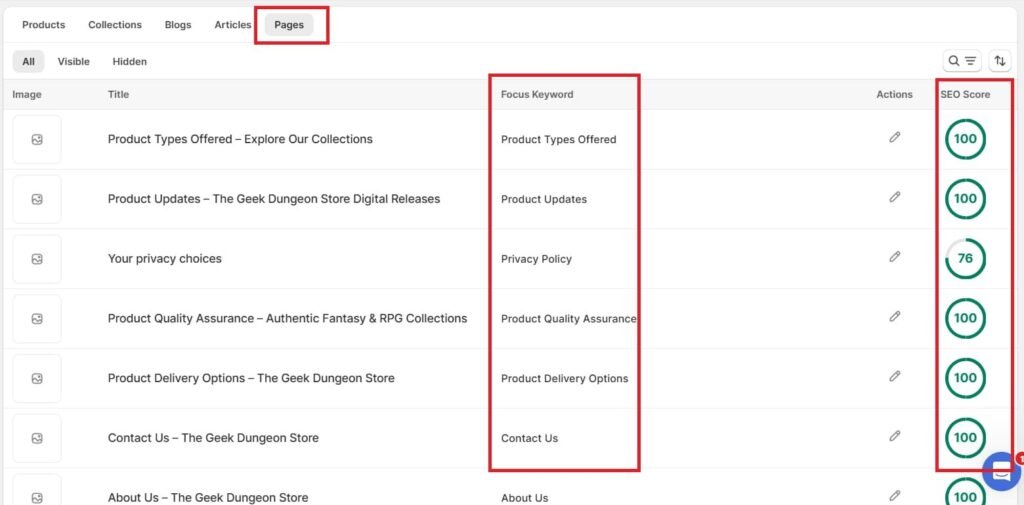Image resolution: width=1024 pixels, height=505 pixels.
Task: Click the Focus Keyword column header
Action: click(537, 94)
